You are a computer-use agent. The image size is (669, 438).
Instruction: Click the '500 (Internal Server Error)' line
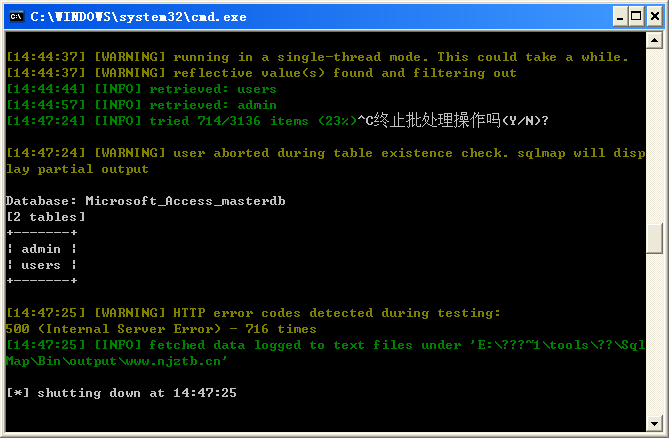(161, 329)
